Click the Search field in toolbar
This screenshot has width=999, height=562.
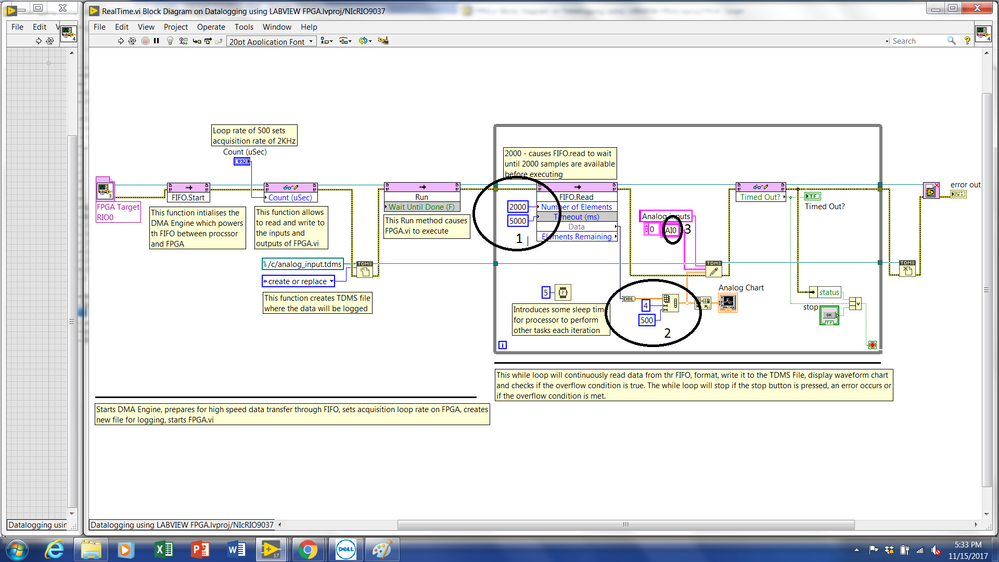pyautogui.click(x=916, y=41)
